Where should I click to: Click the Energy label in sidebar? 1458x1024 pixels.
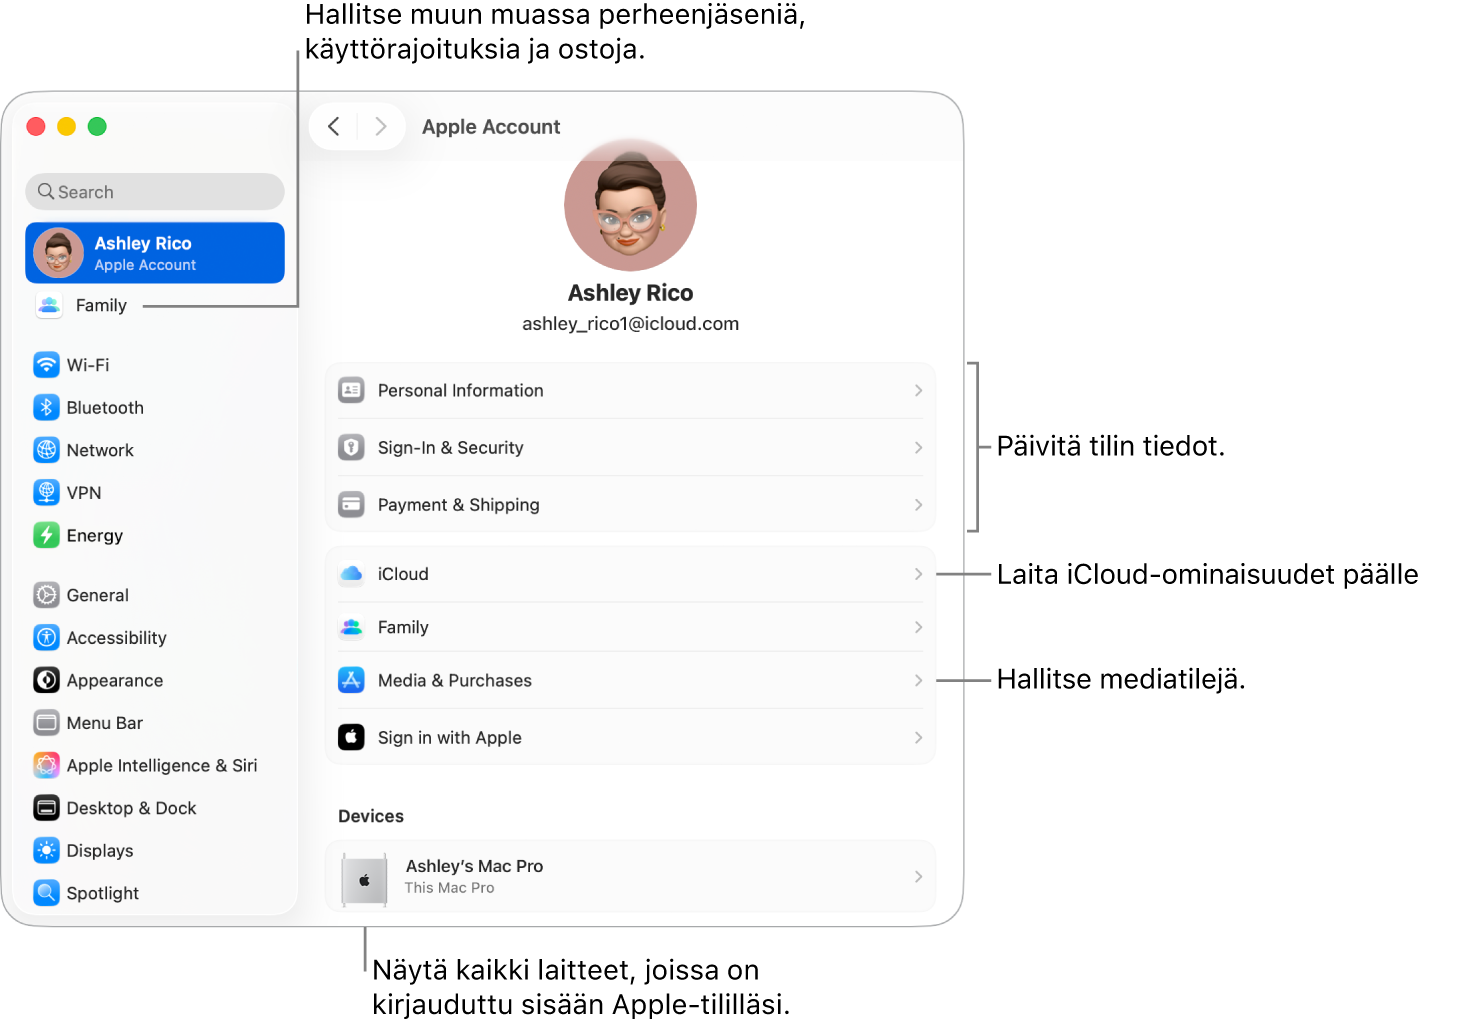pyautogui.click(x=95, y=535)
